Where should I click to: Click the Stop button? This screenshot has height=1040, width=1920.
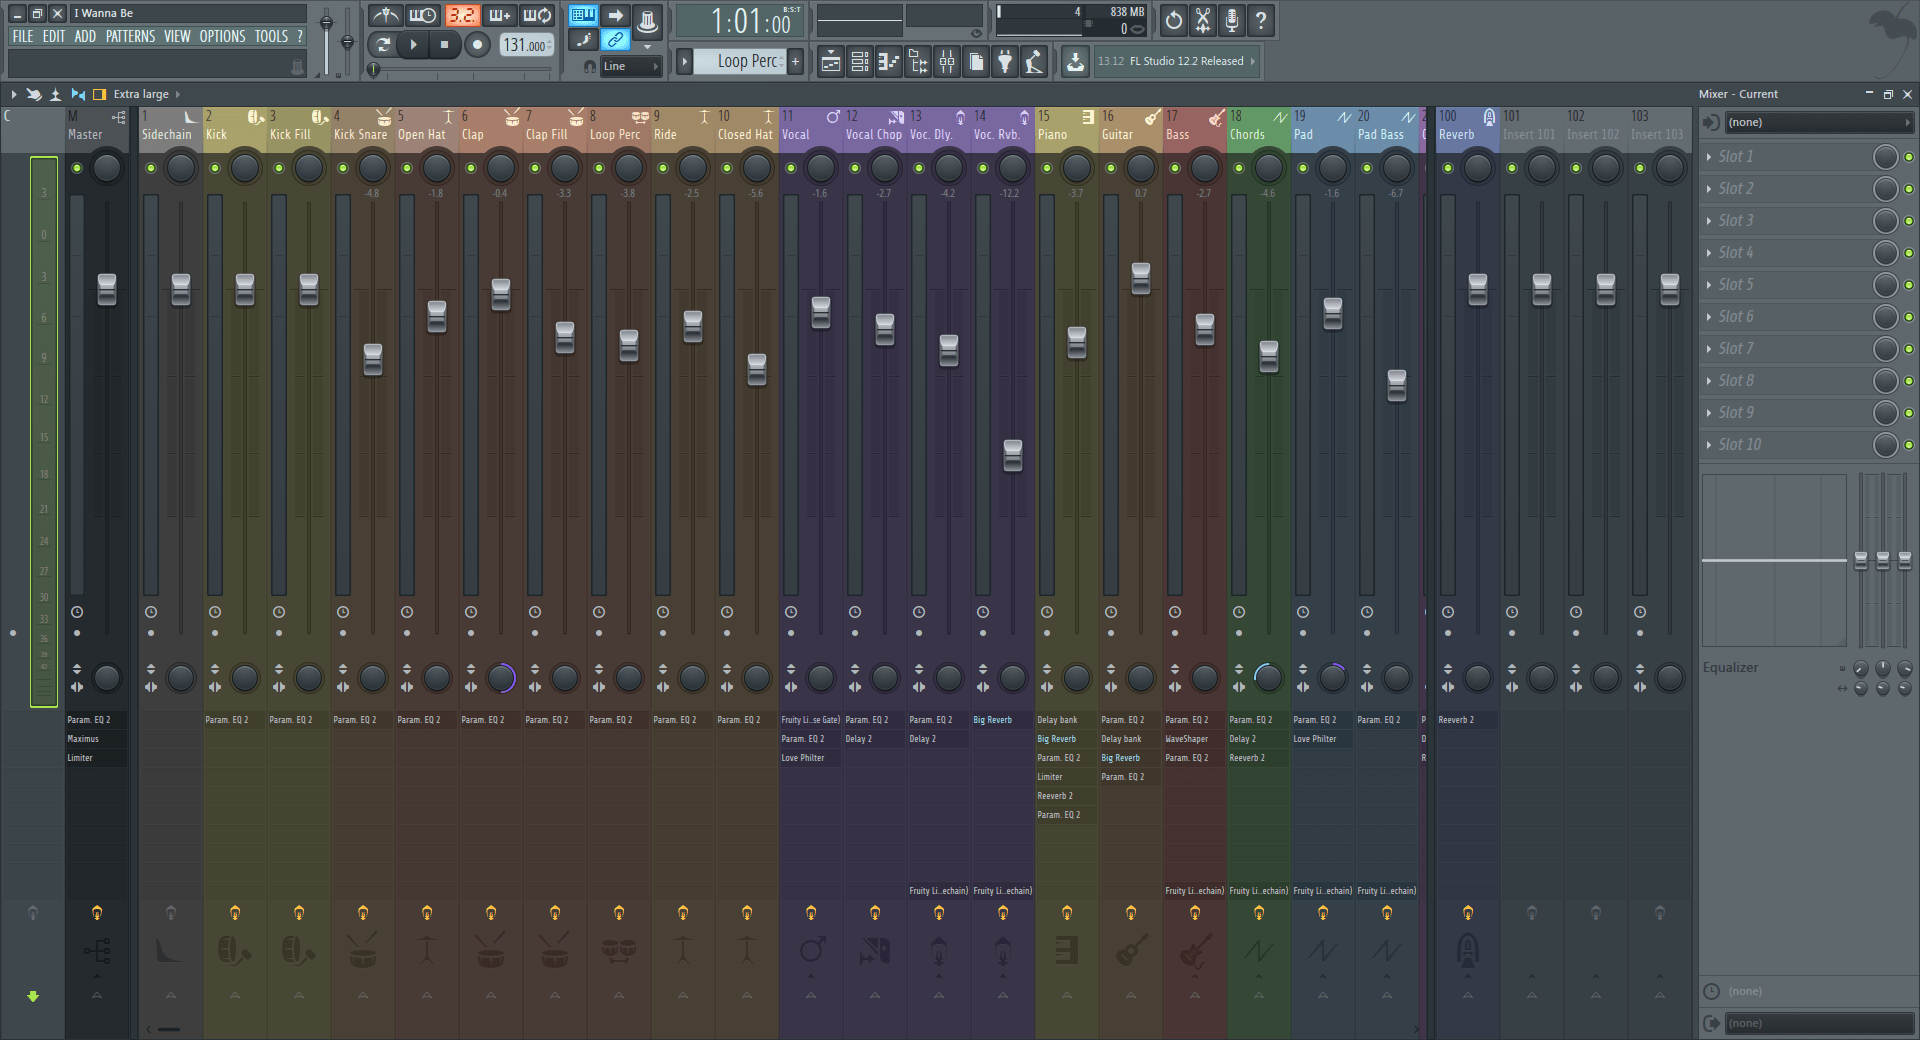coord(445,44)
